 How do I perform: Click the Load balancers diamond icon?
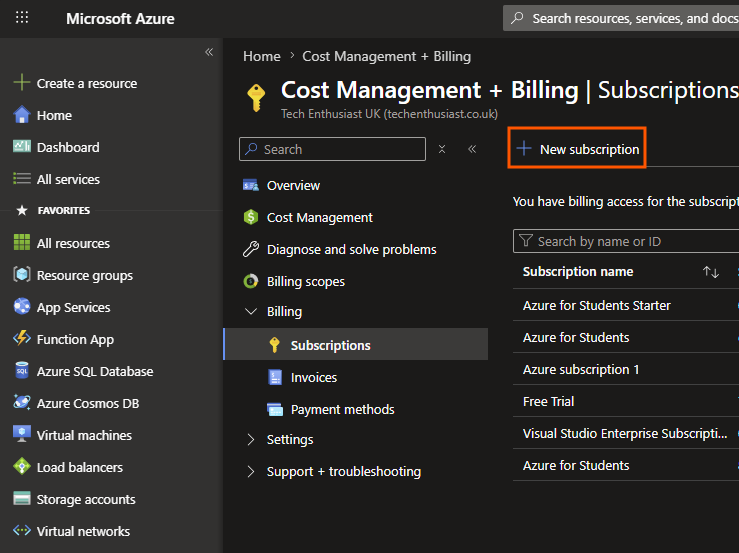coord(22,467)
